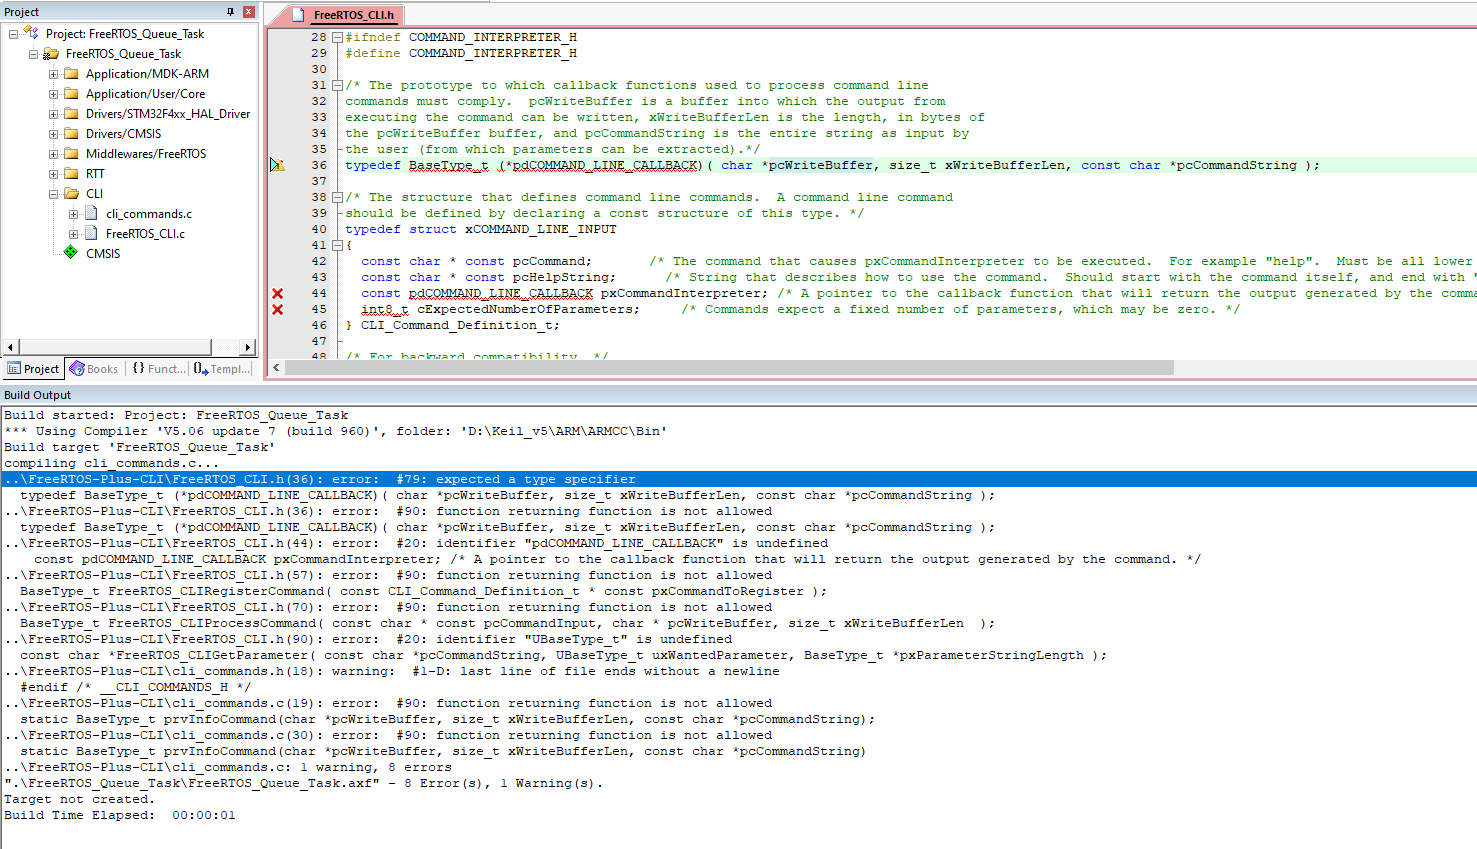Screen dimensions: 1477x849
Task: Click '8 Error(s), 1 Warning(s)' summary line
Action: pos(304,783)
